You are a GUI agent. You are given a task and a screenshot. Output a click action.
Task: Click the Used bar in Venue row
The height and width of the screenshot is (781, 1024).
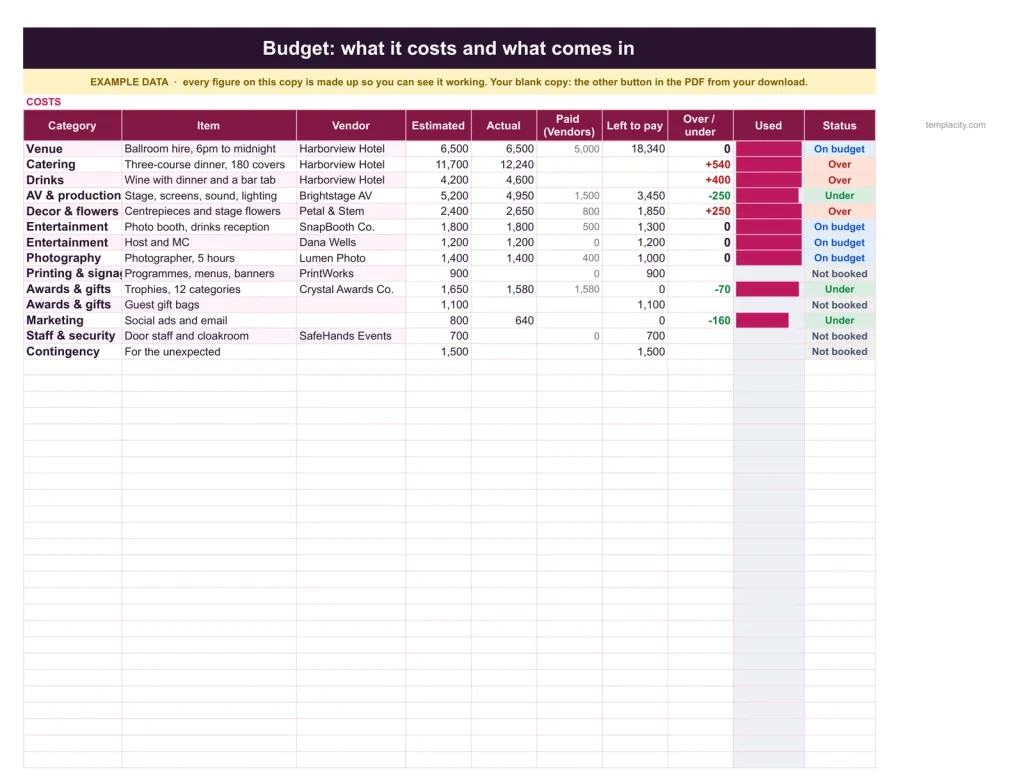point(769,149)
